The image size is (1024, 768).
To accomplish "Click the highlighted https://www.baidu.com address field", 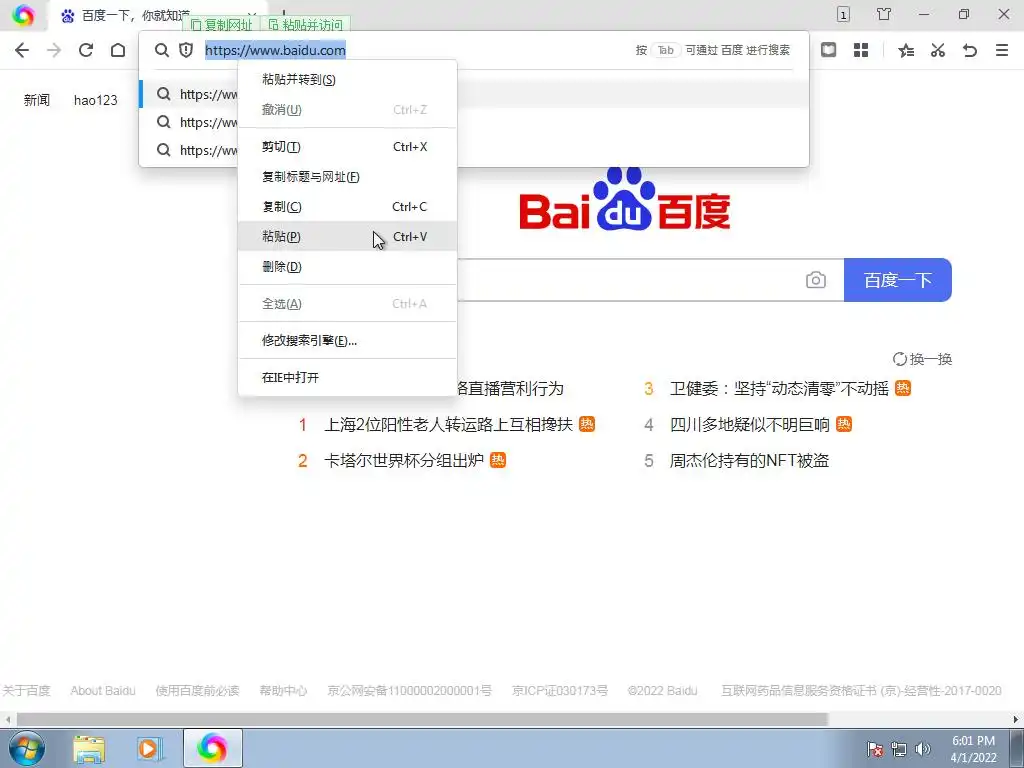I will click(x=275, y=50).
